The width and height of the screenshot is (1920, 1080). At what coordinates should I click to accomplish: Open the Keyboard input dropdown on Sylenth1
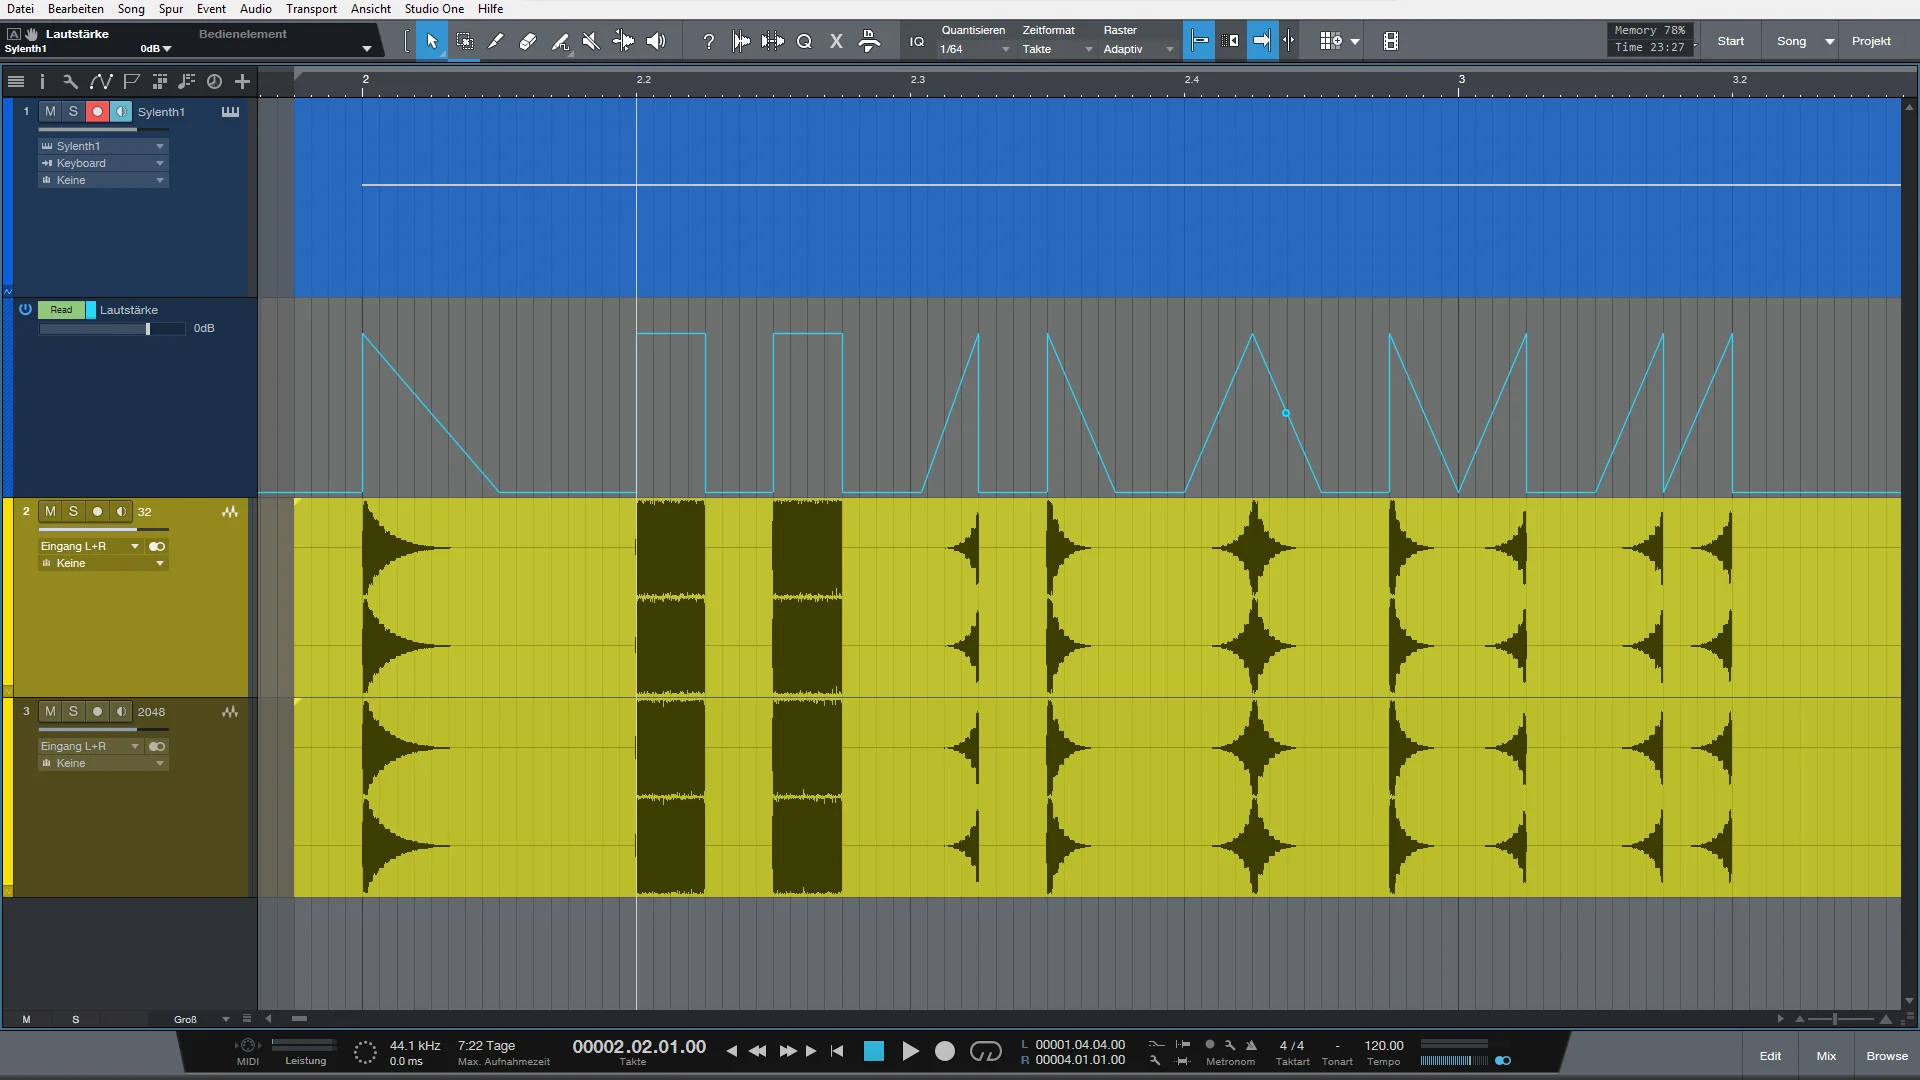coord(103,163)
